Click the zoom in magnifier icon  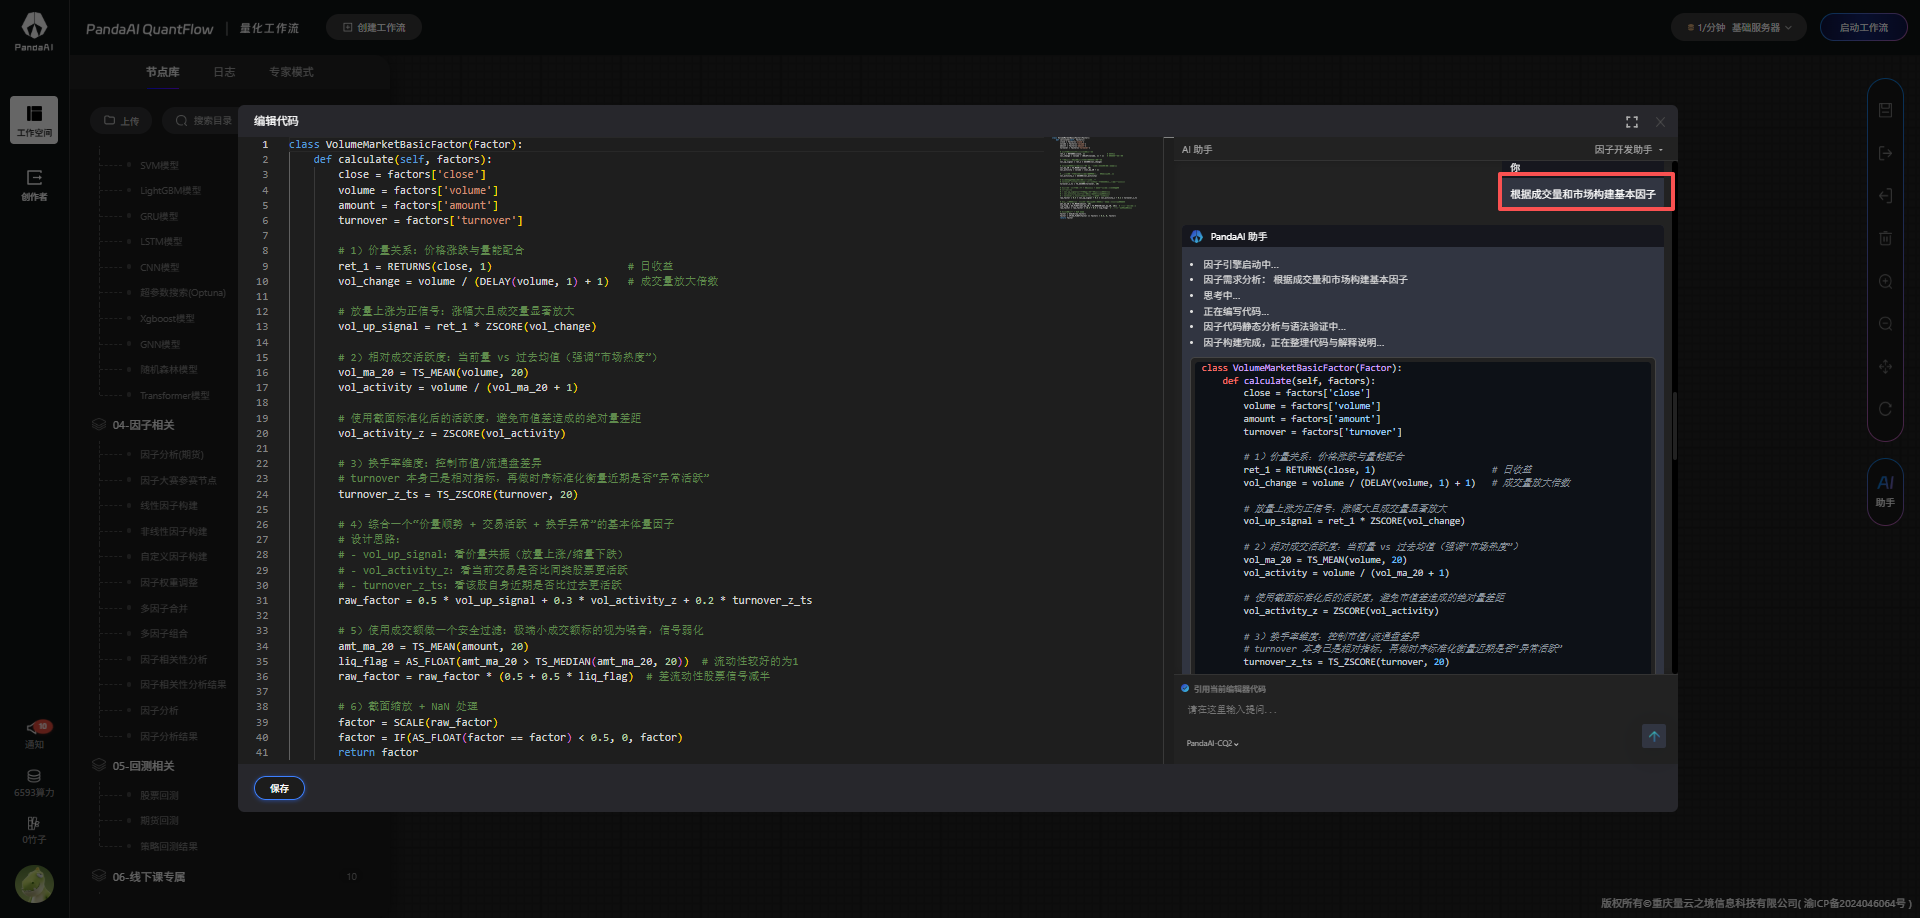[1885, 282]
